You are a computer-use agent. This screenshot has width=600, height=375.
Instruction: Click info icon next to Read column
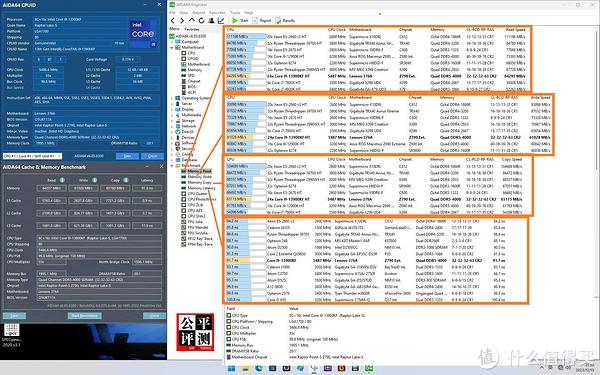click(x=62, y=180)
